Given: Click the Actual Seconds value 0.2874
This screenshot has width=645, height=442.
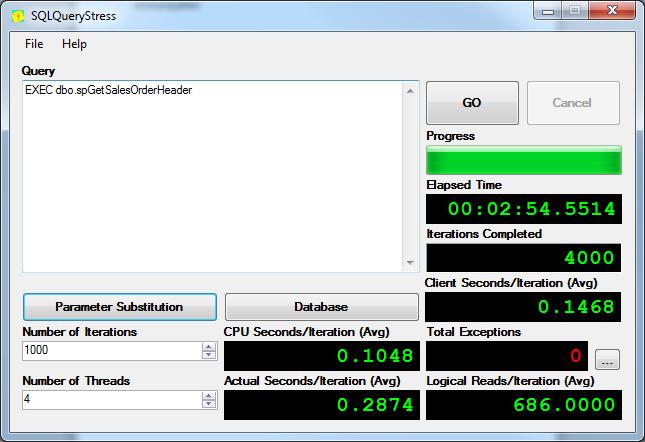Looking at the screenshot, I should pyautogui.click(x=375, y=405).
